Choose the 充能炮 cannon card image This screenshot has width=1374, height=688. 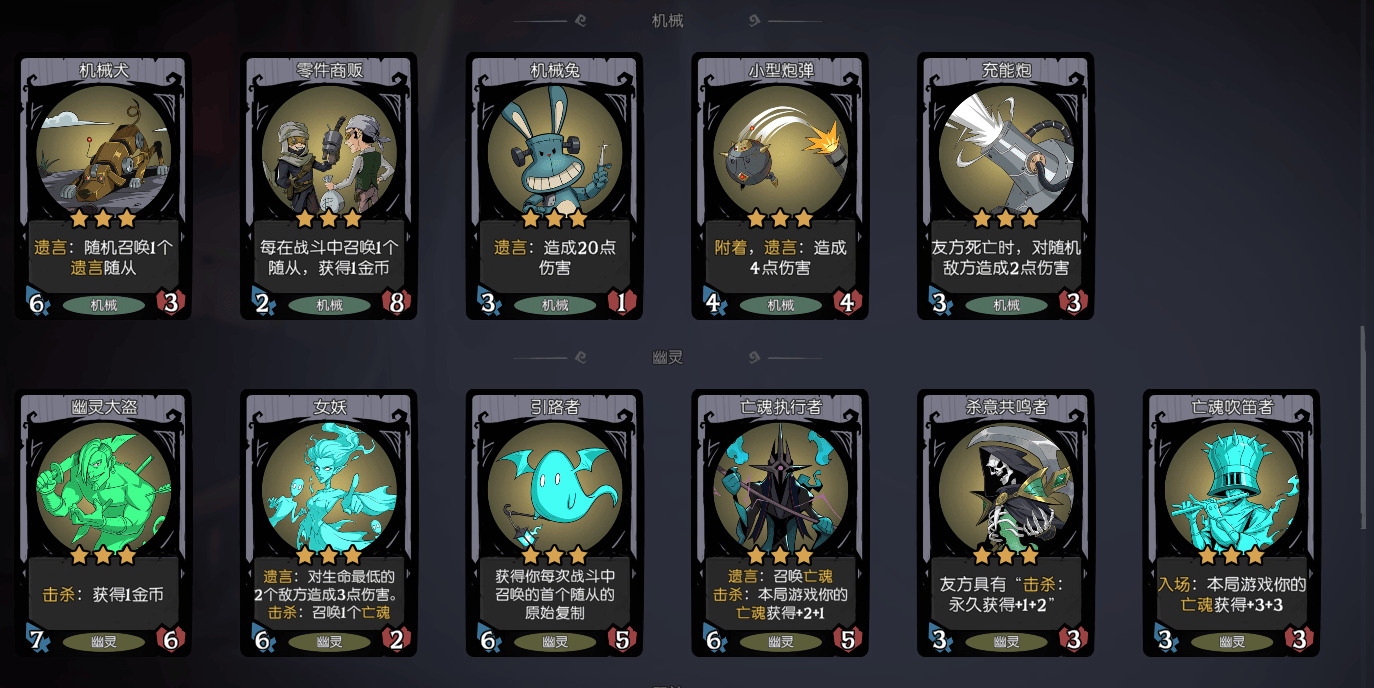click(x=1006, y=150)
